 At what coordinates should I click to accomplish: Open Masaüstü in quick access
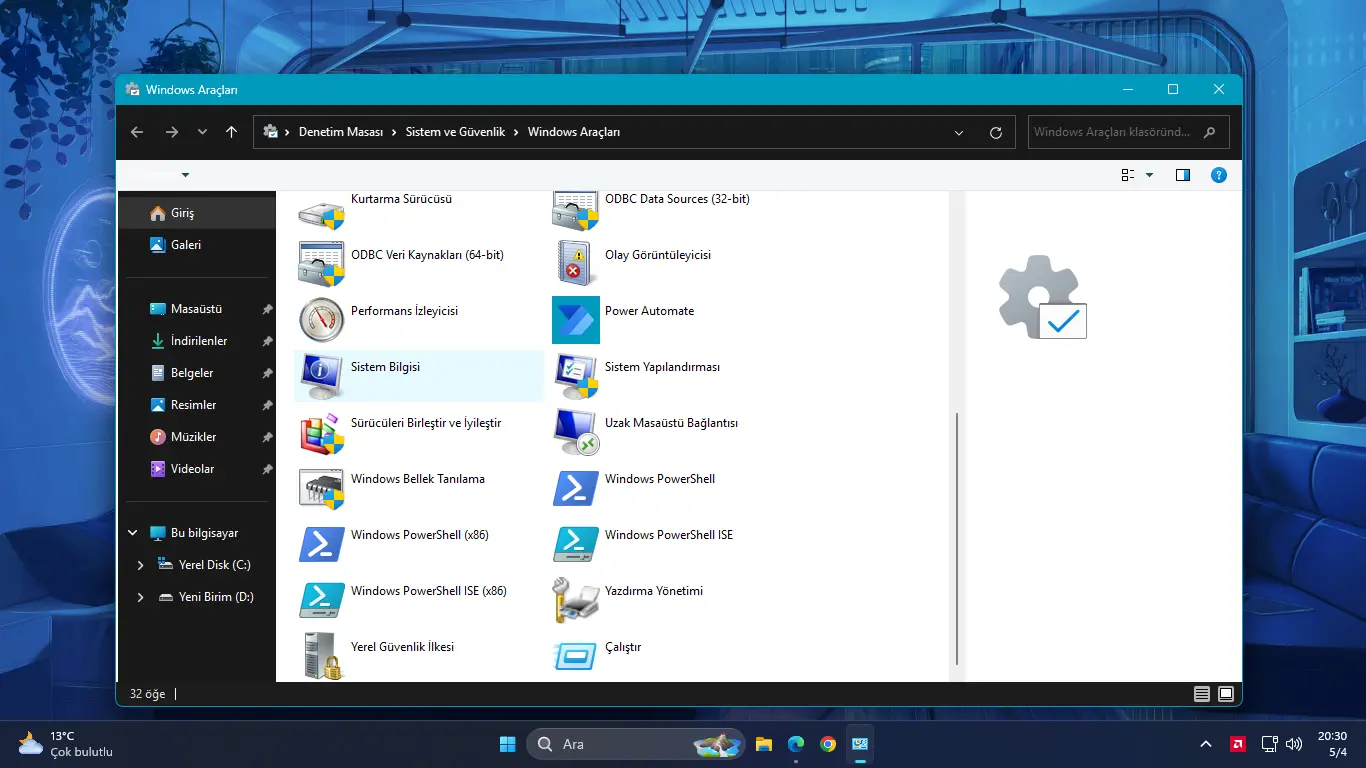click(196, 309)
